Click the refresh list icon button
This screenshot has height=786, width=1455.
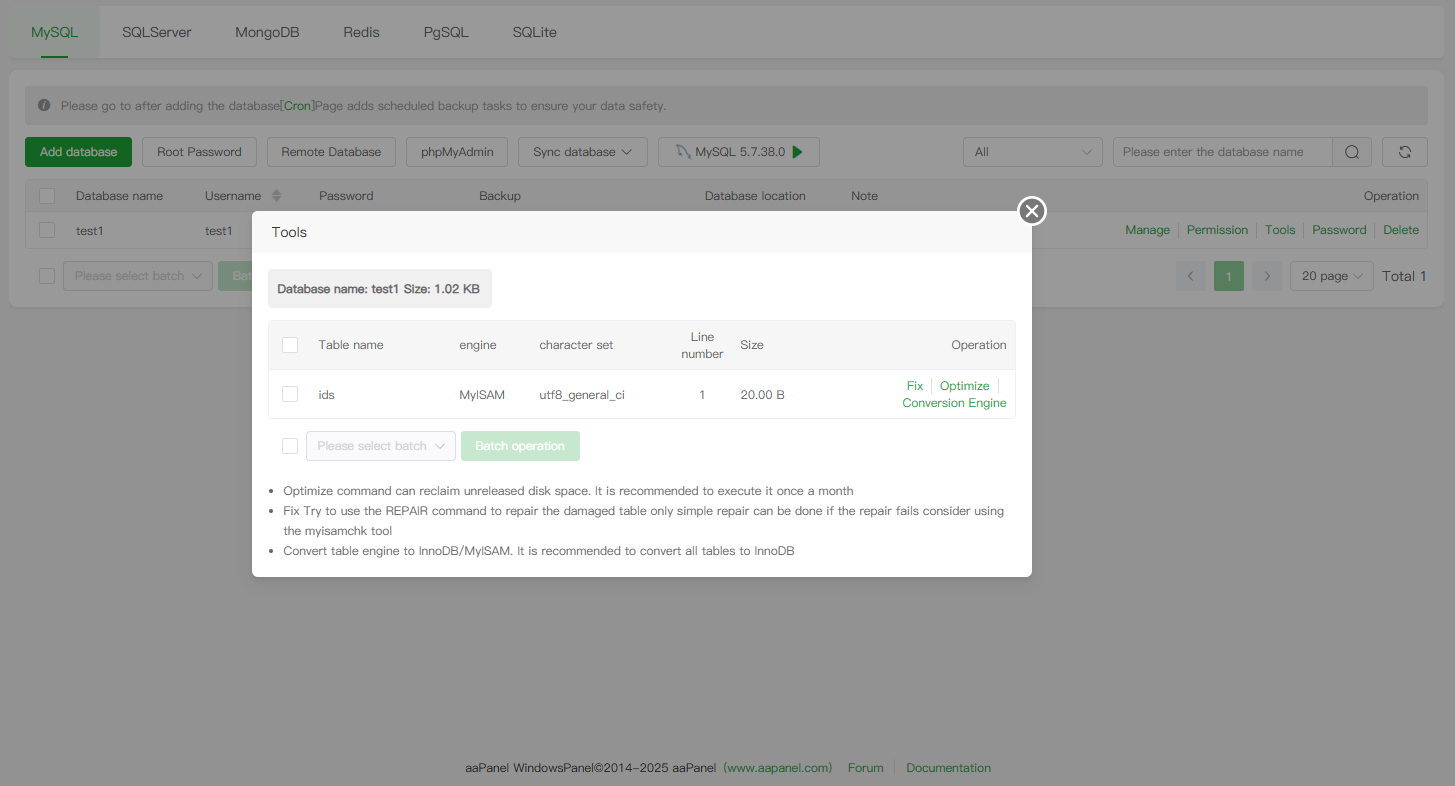click(x=1404, y=152)
